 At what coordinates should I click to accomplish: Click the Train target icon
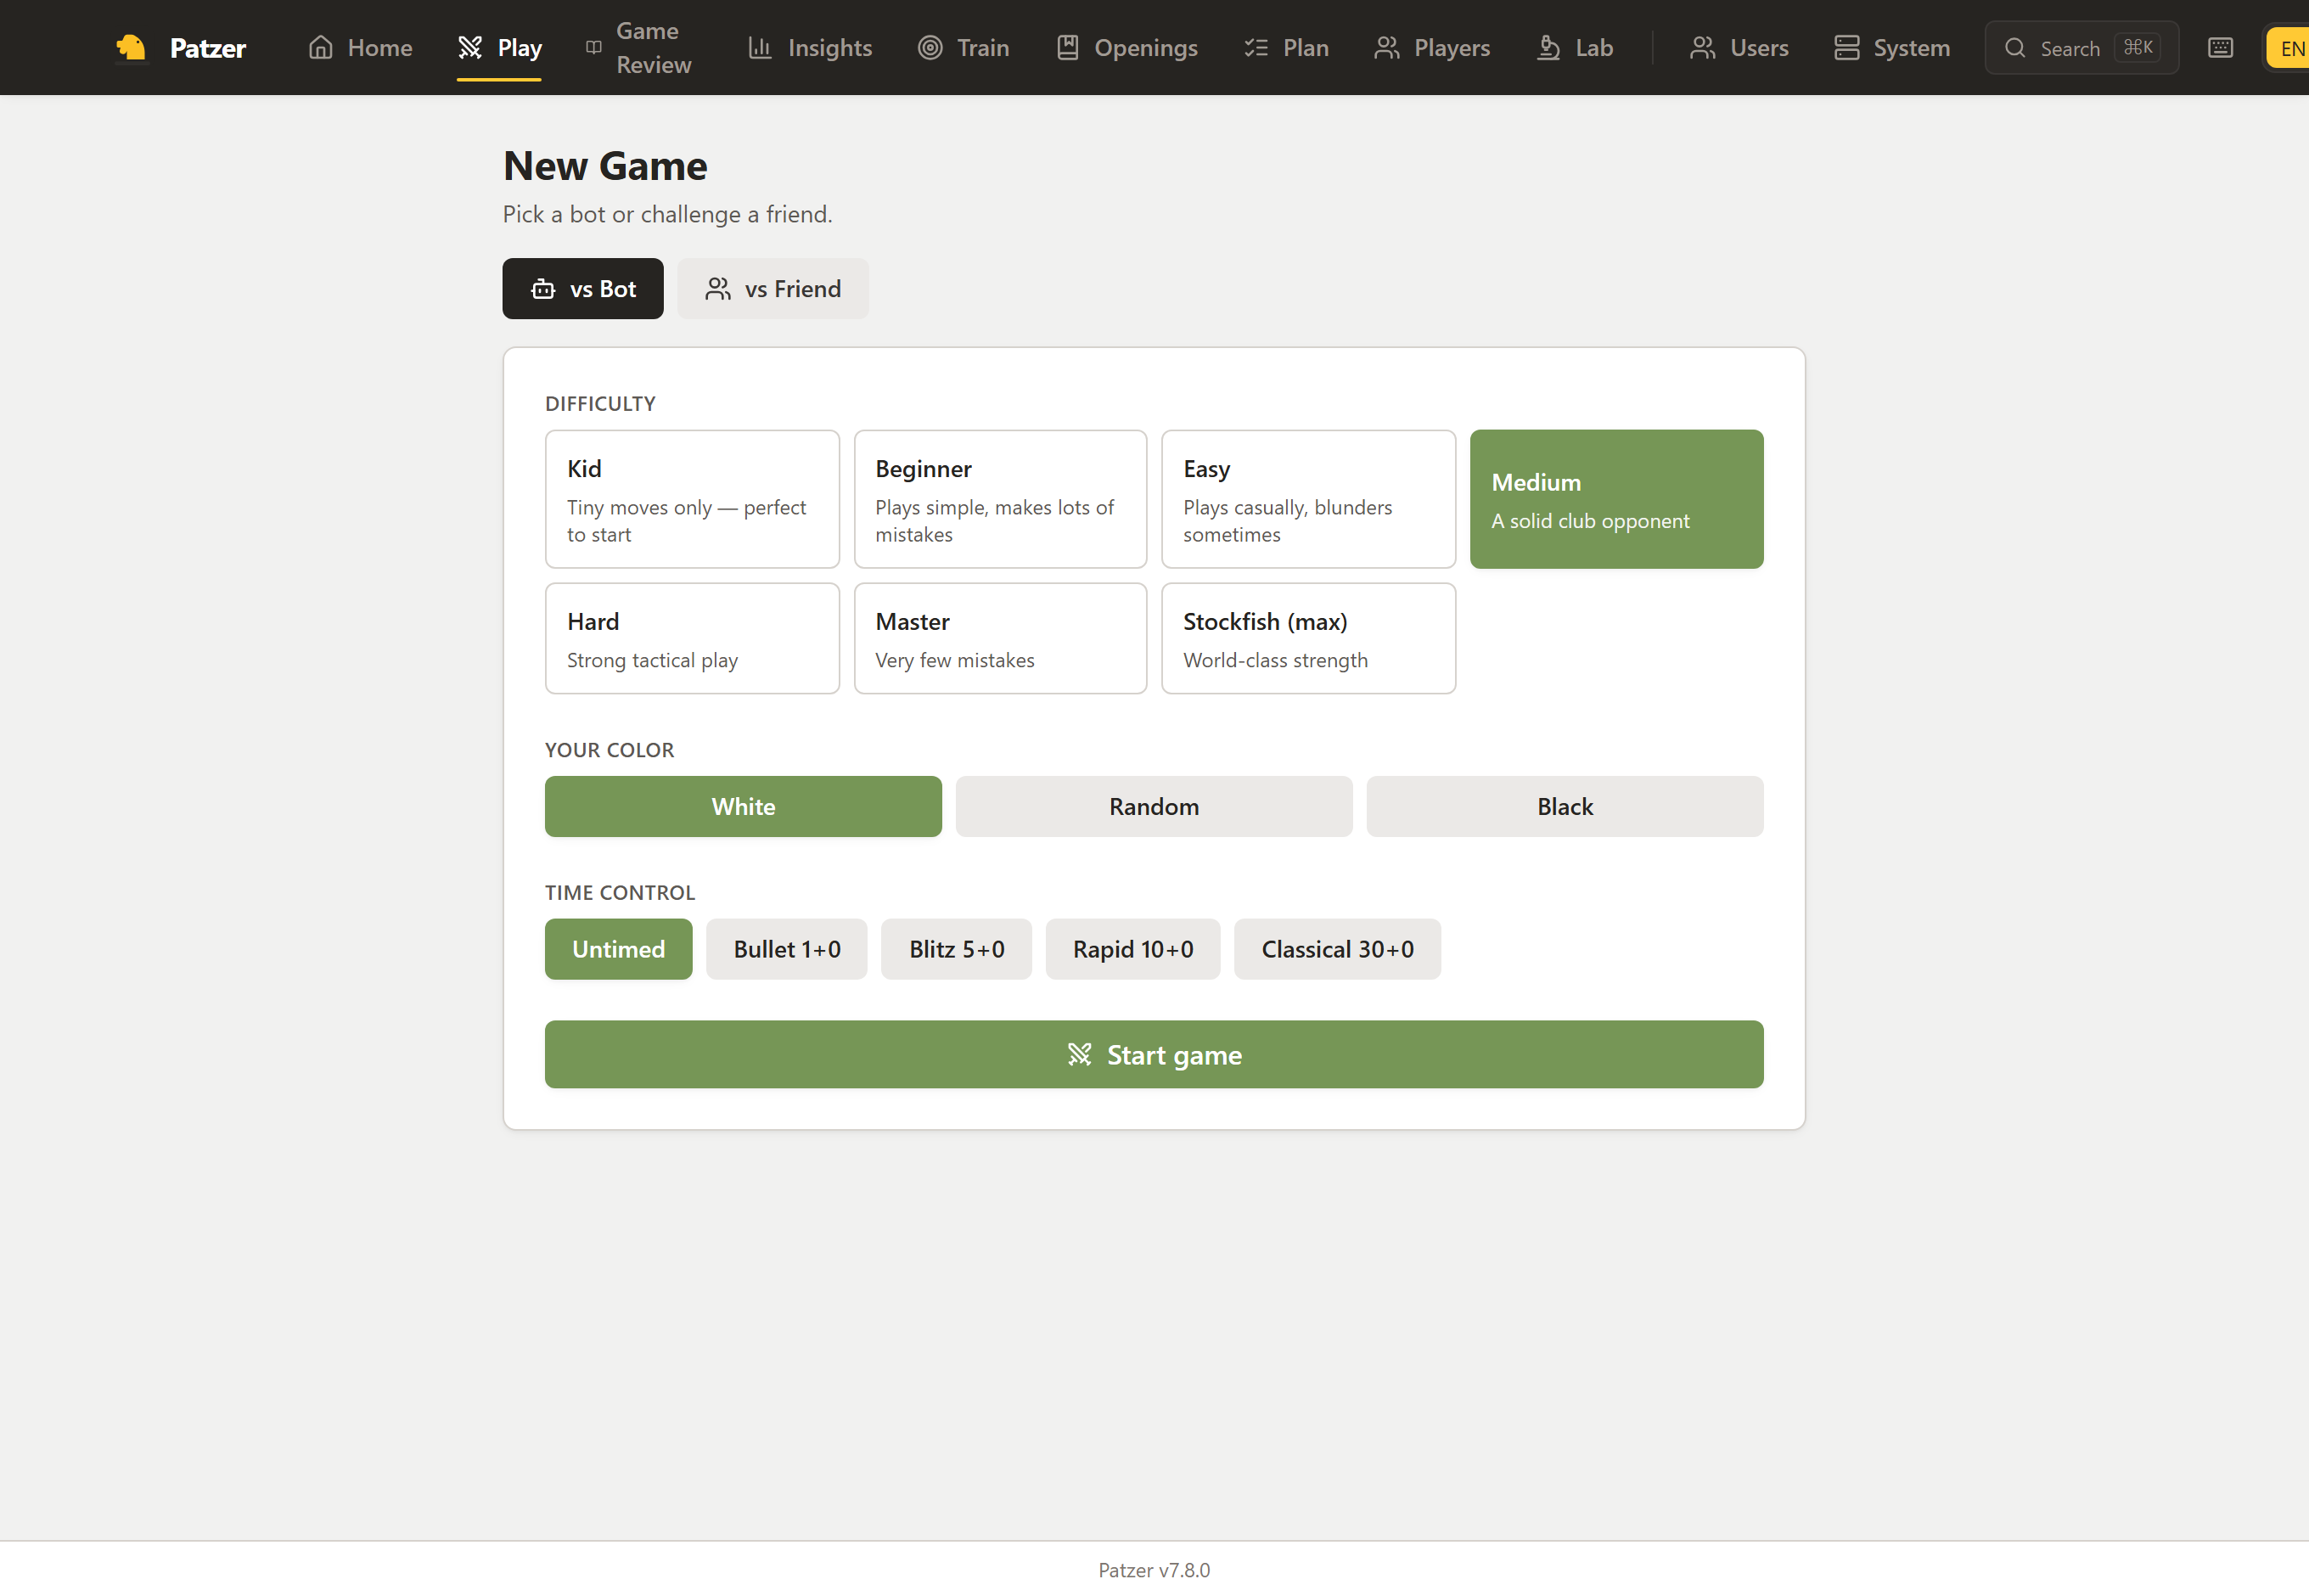(930, 47)
